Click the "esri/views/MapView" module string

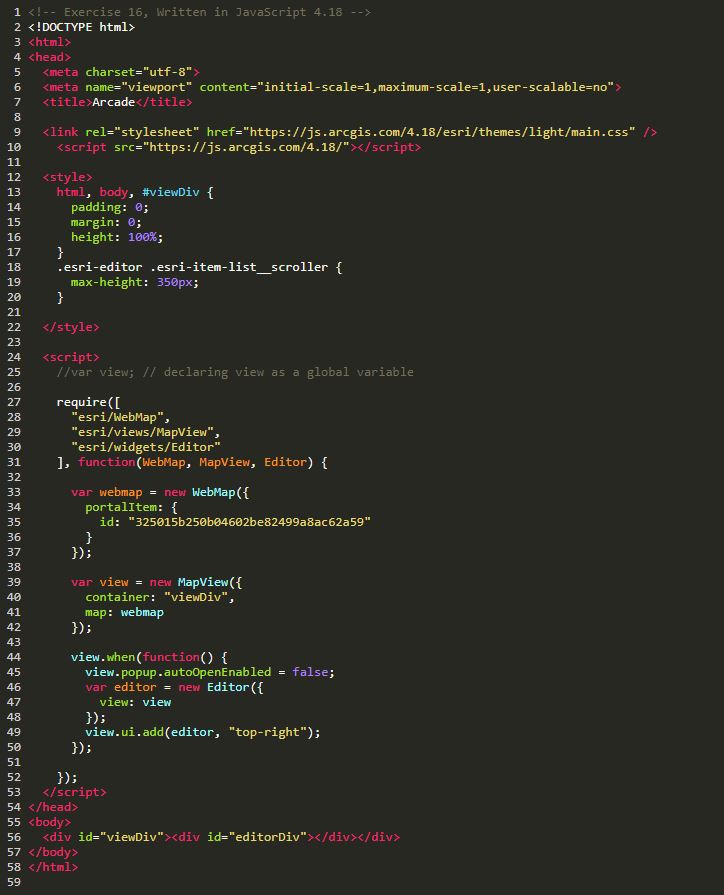(x=145, y=432)
